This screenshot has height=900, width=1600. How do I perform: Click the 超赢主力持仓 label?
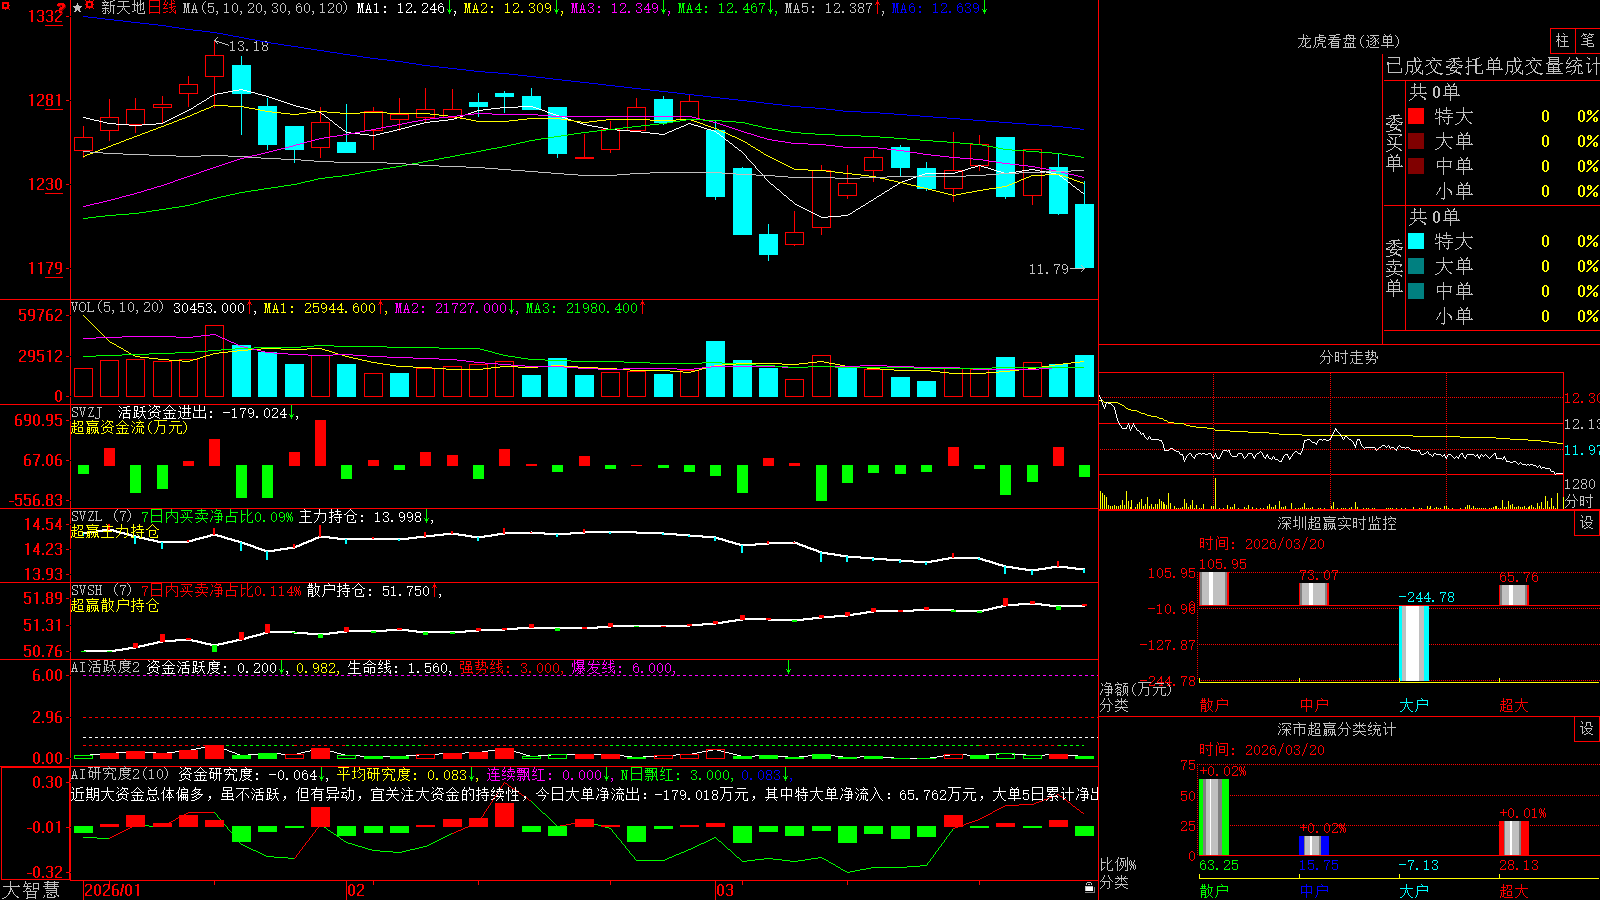click(115, 531)
